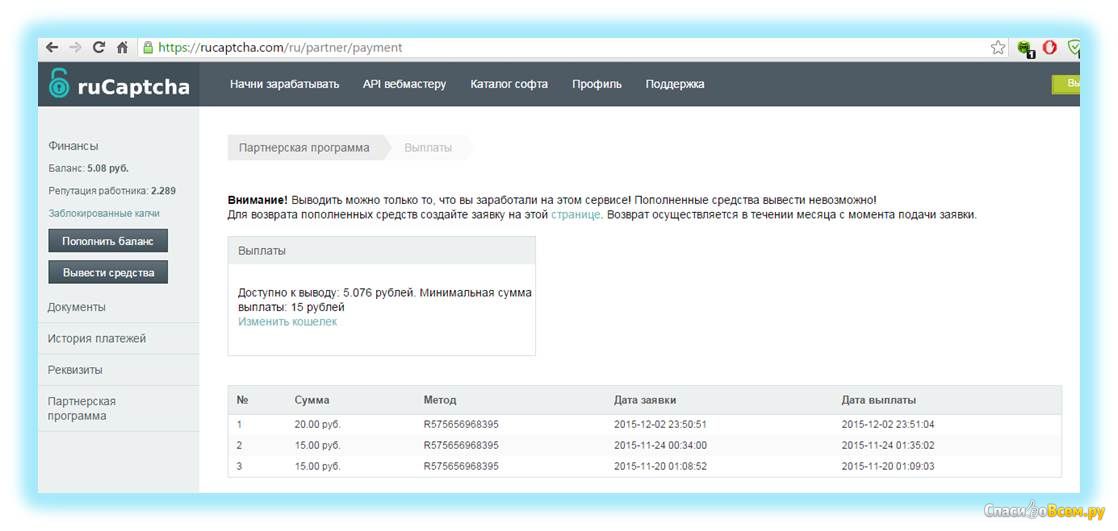
Task: Go to browser home page icon
Action: [122, 47]
